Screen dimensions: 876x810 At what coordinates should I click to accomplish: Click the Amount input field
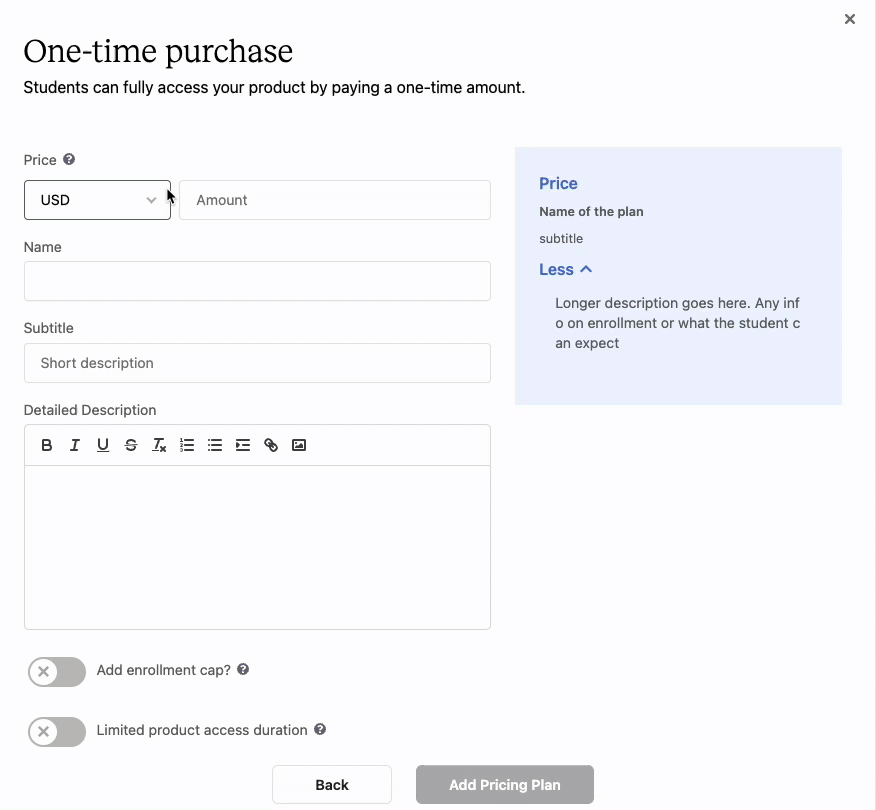335,200
